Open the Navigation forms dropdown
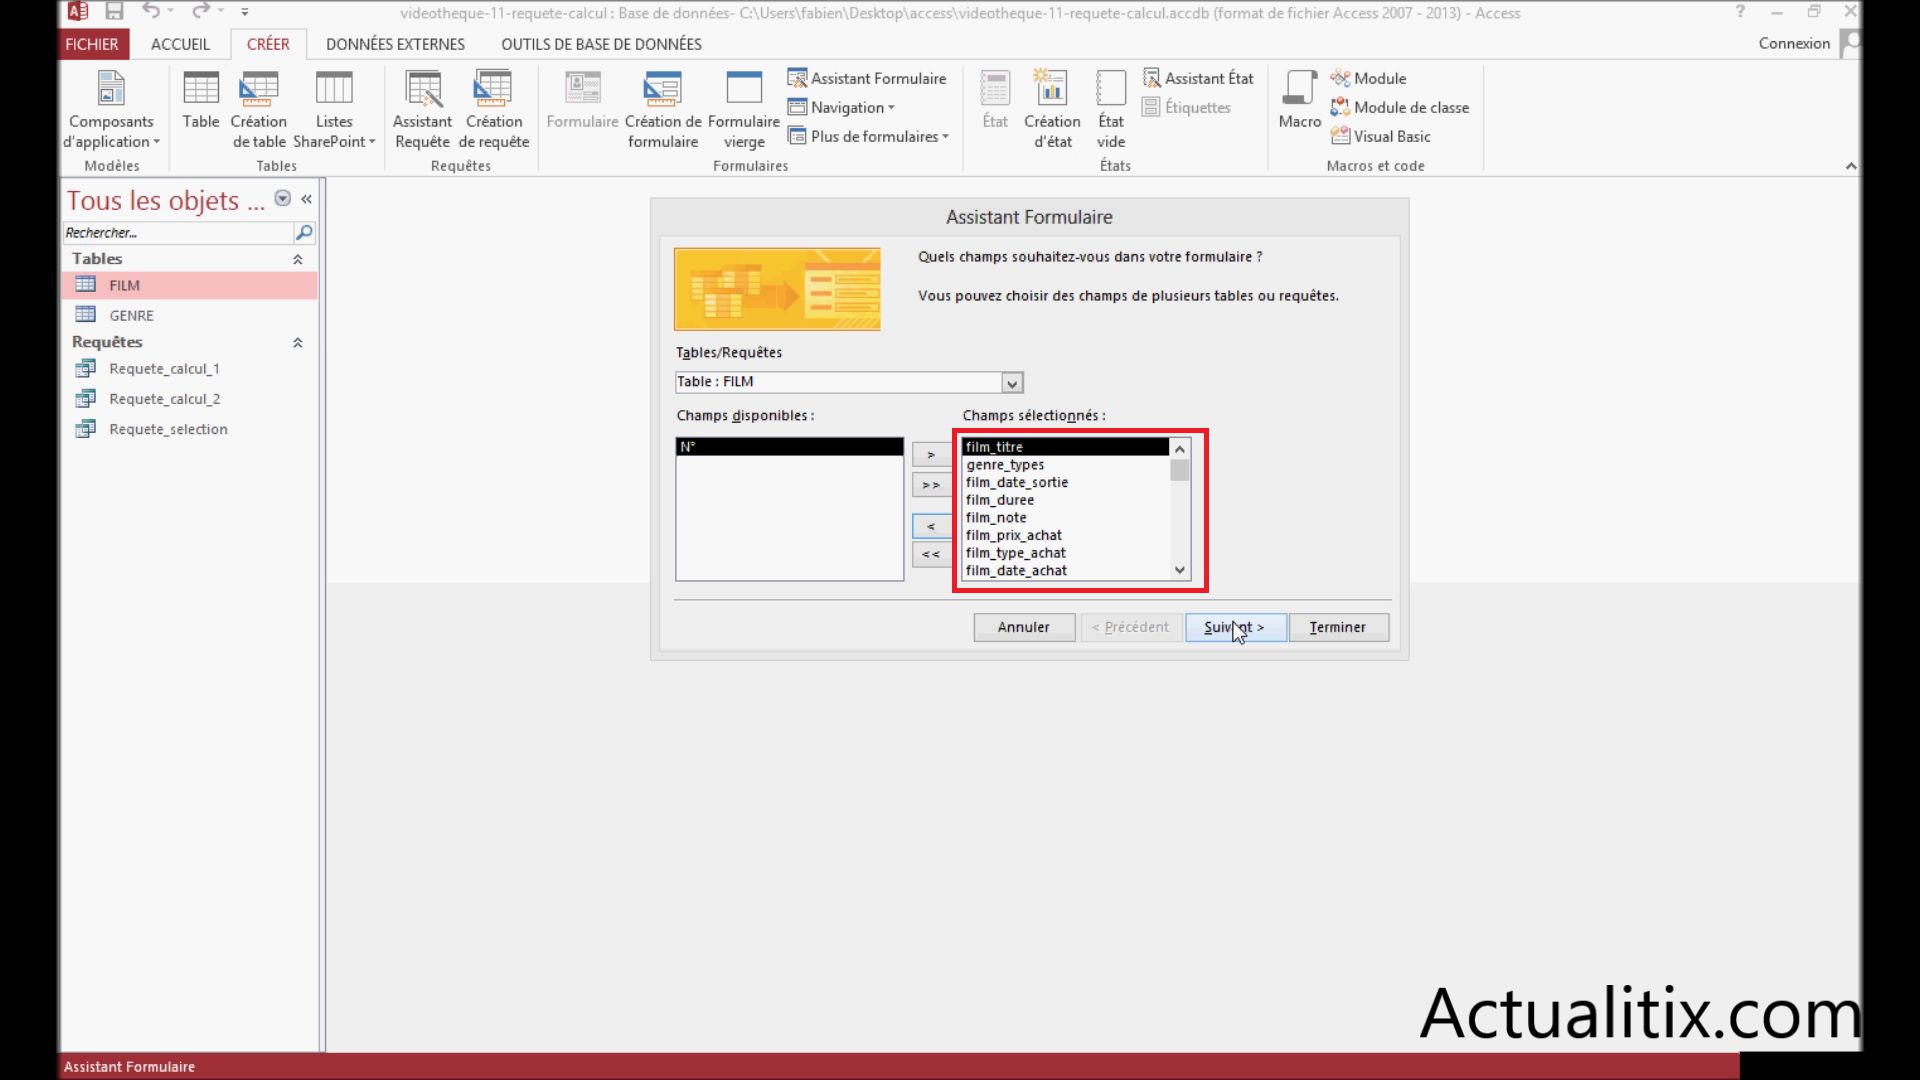Image resolution: width=1920 pixels, height=1080 pixels. (x=841, y=107)
